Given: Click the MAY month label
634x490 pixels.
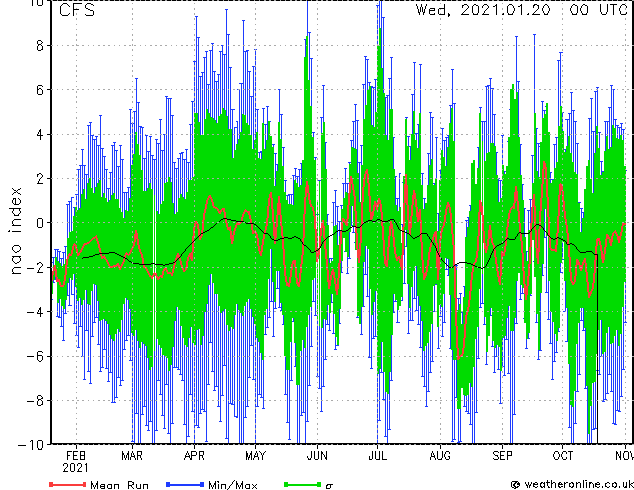Looking at the screenshot, I should [255, 456].
